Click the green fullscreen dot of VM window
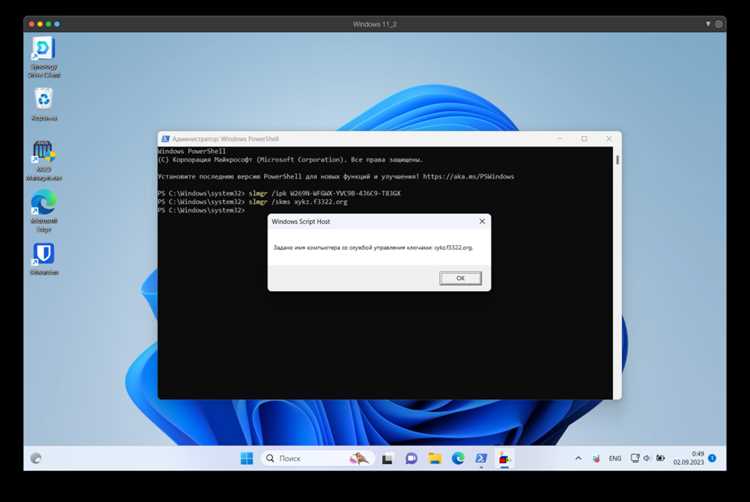The width and height of the screenshot is (750, 502). 48,24
